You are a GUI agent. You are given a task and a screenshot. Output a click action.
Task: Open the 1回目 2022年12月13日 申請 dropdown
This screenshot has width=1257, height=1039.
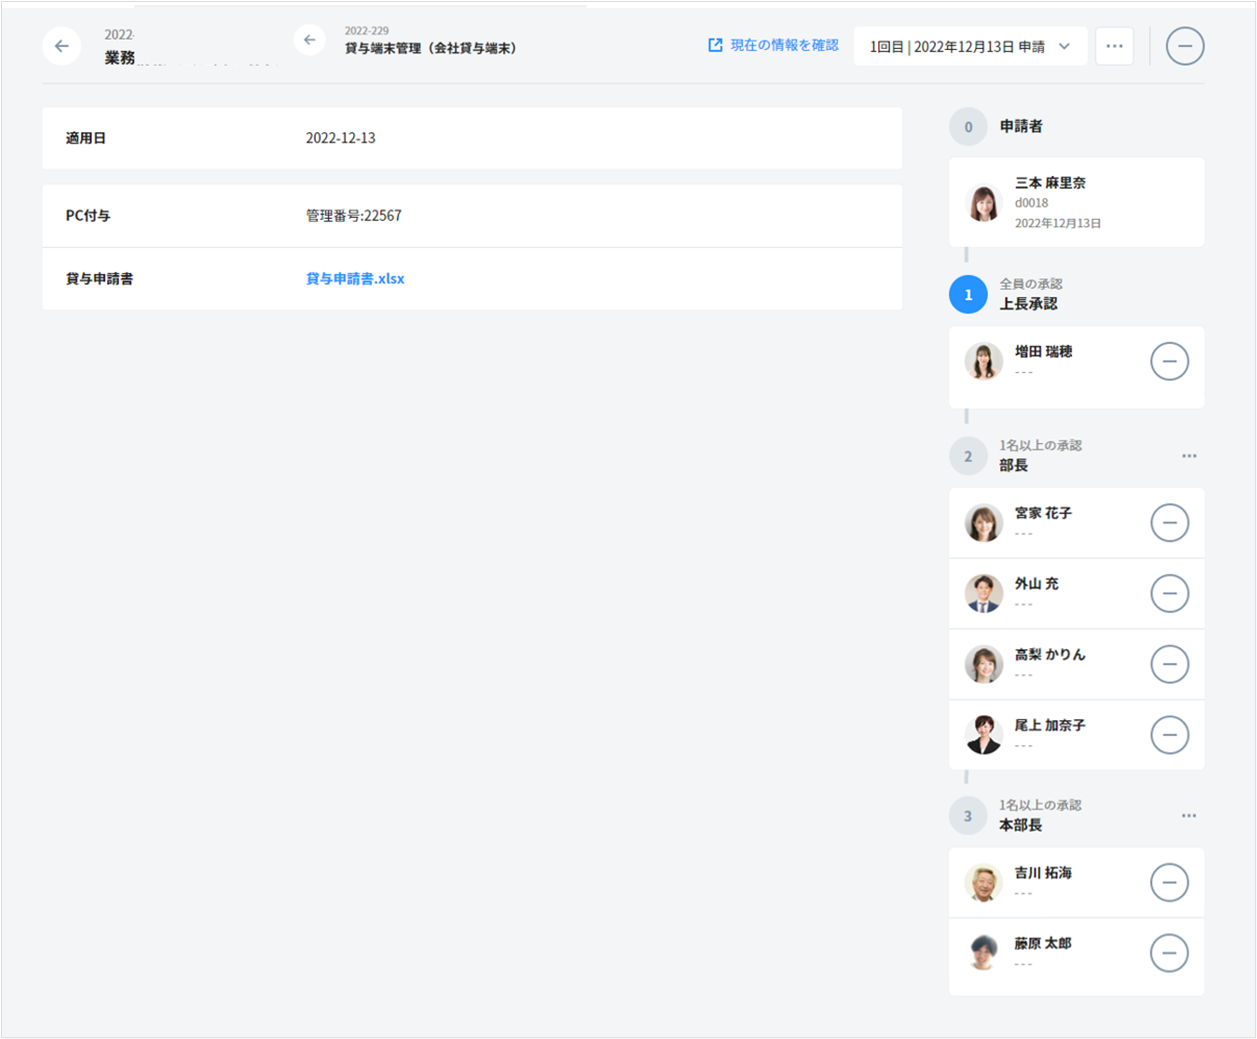tap(969, 47)
